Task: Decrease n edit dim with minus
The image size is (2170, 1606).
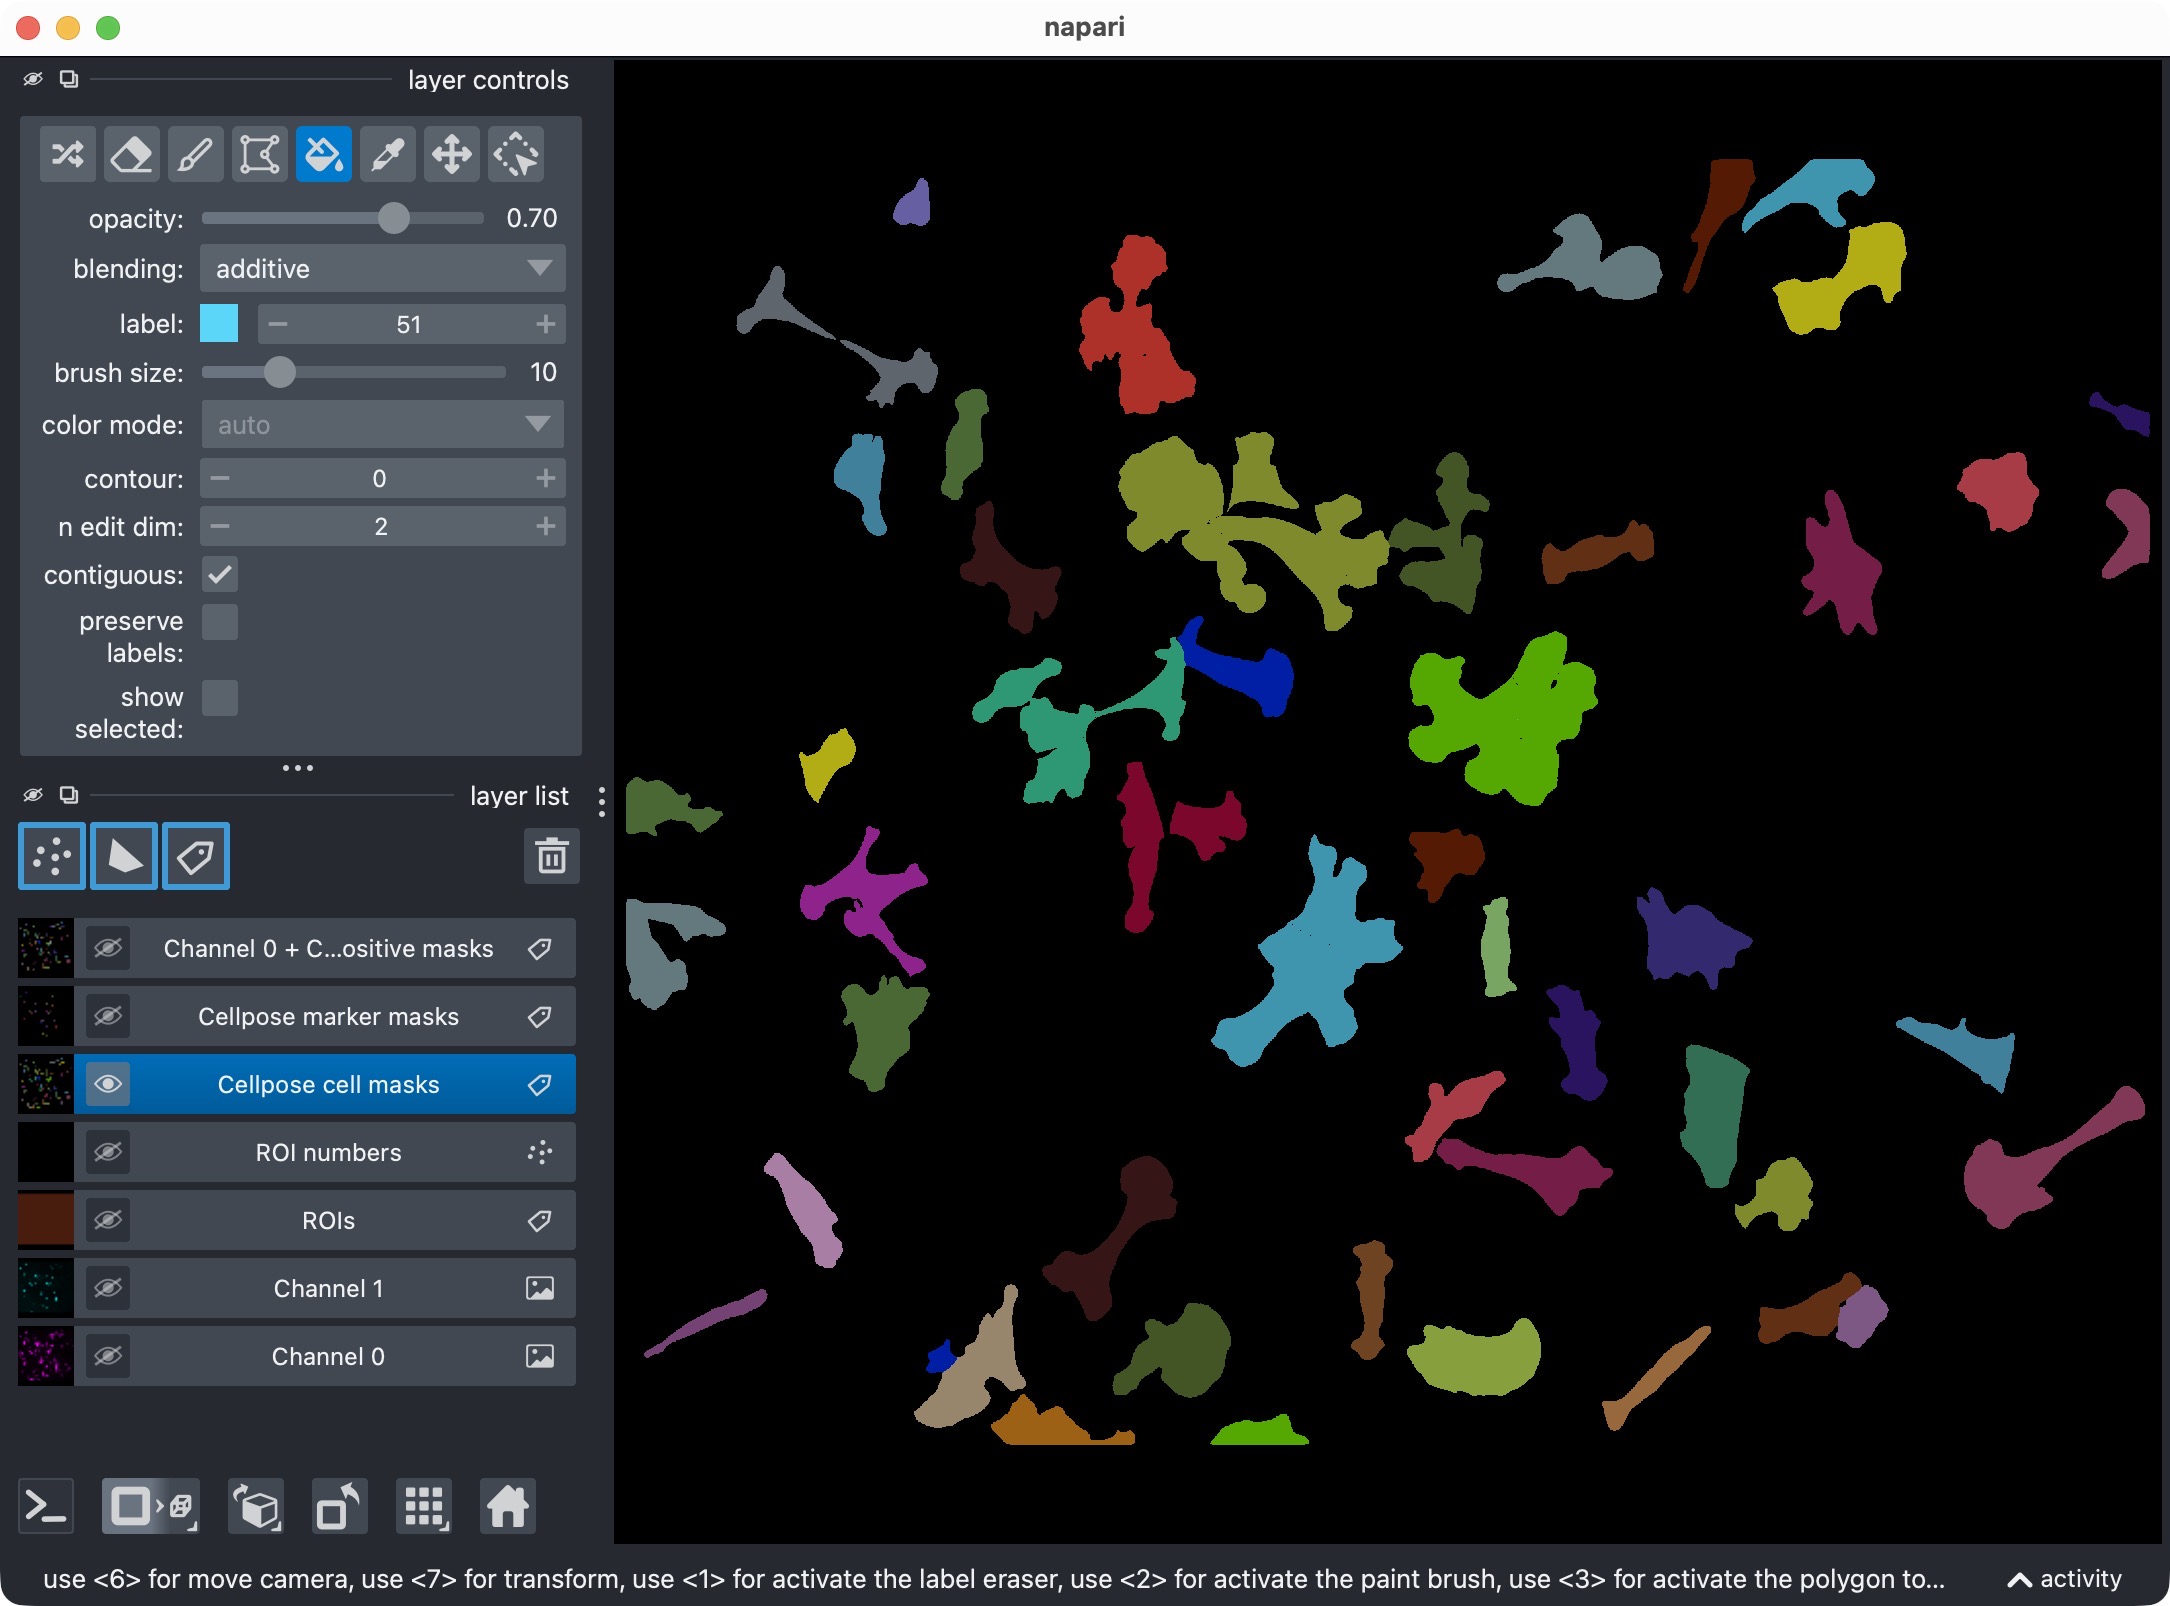Action: point(220,526)
